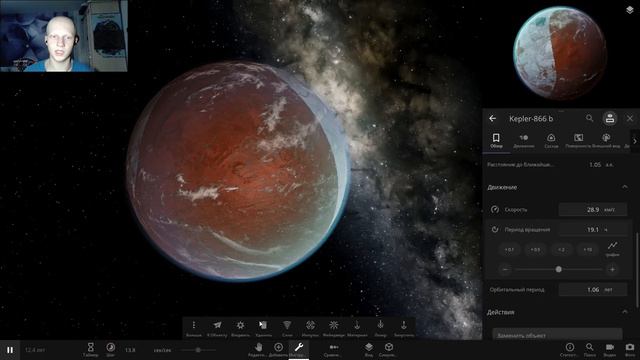
Task: Click the ×2 multiplier button
Action: (x=562, y=249)
